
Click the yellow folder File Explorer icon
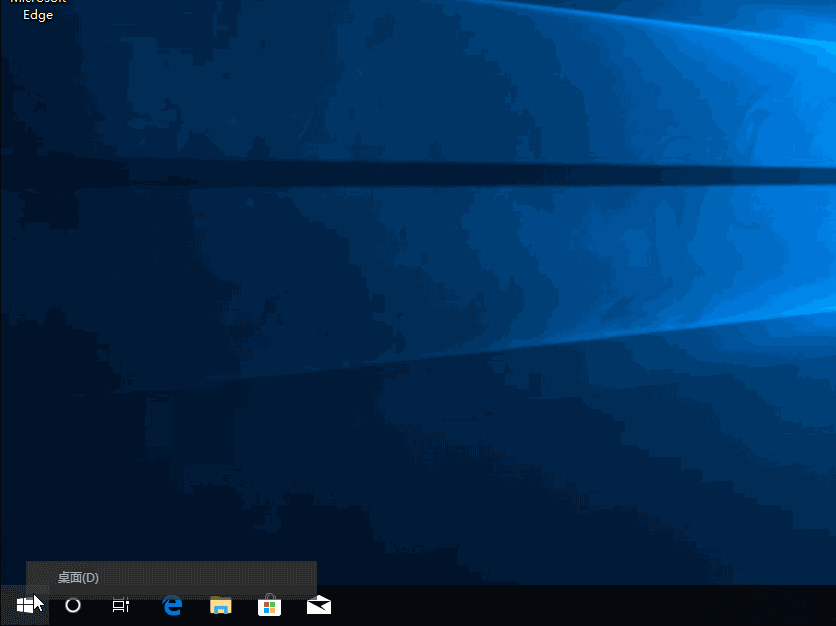click(x=219, y=604)
